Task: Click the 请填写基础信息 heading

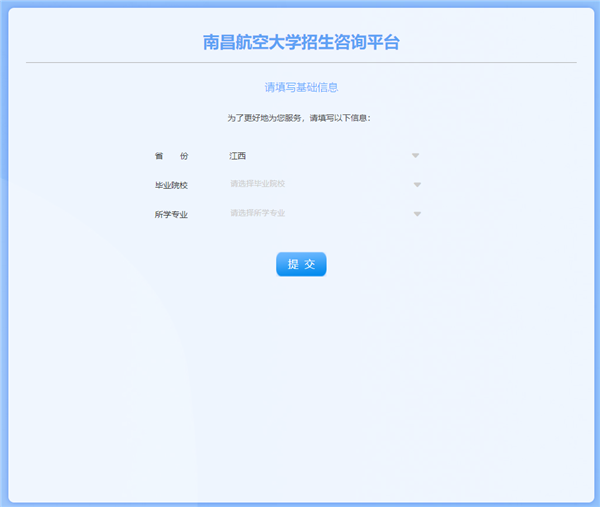Action: coord(301,88)
